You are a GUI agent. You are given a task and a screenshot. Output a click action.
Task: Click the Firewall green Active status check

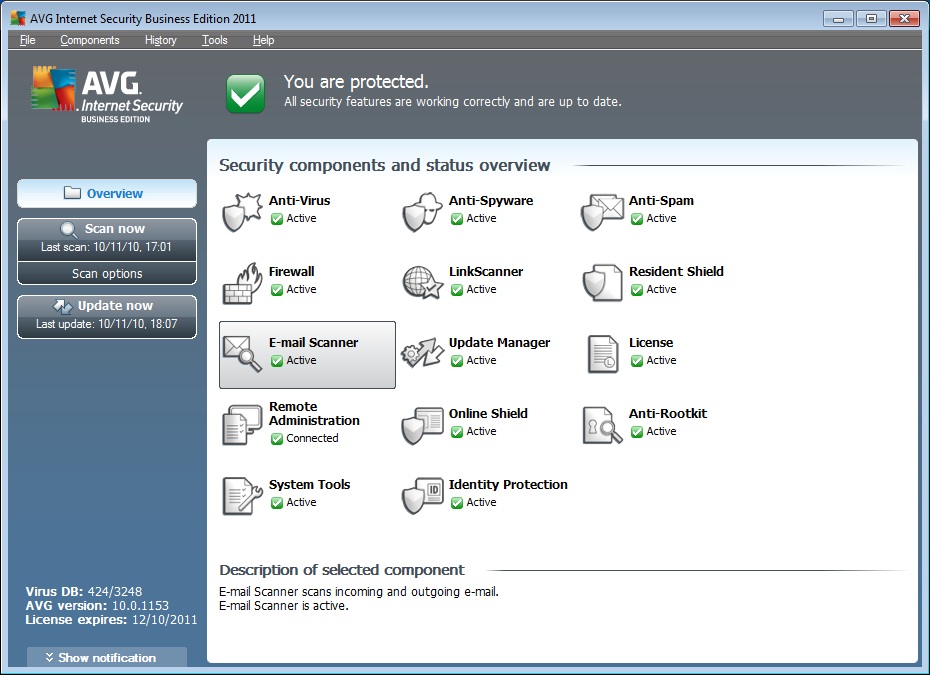pyautogui.click(x=276, y=290)
